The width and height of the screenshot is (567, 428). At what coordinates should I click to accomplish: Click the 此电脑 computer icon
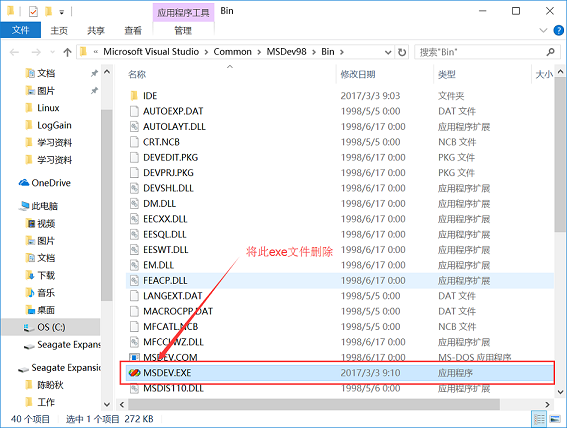[24, 206]
